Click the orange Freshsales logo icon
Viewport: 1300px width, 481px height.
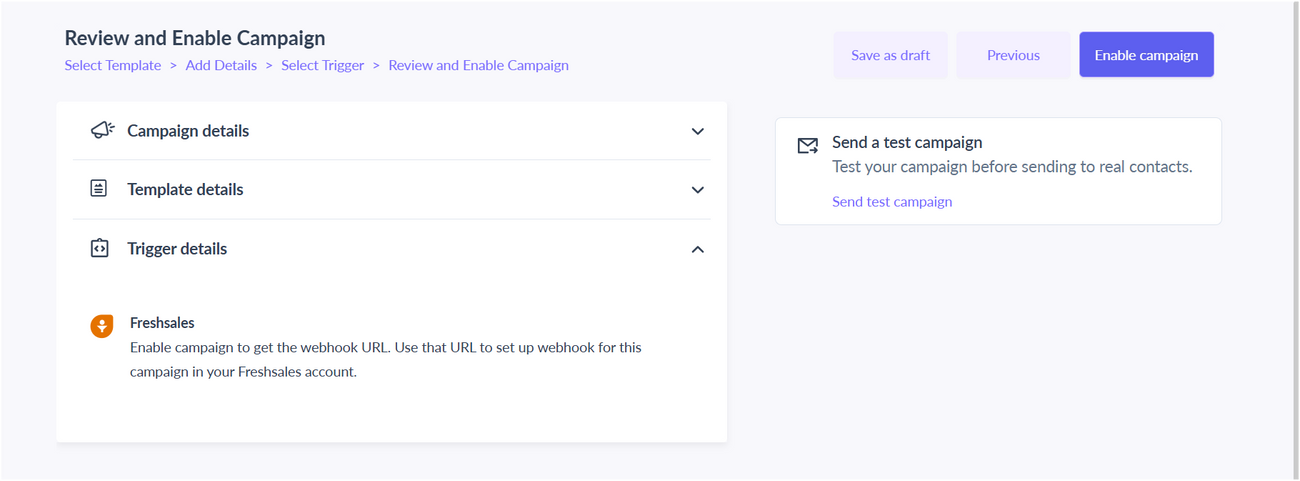tap(102, 325)
